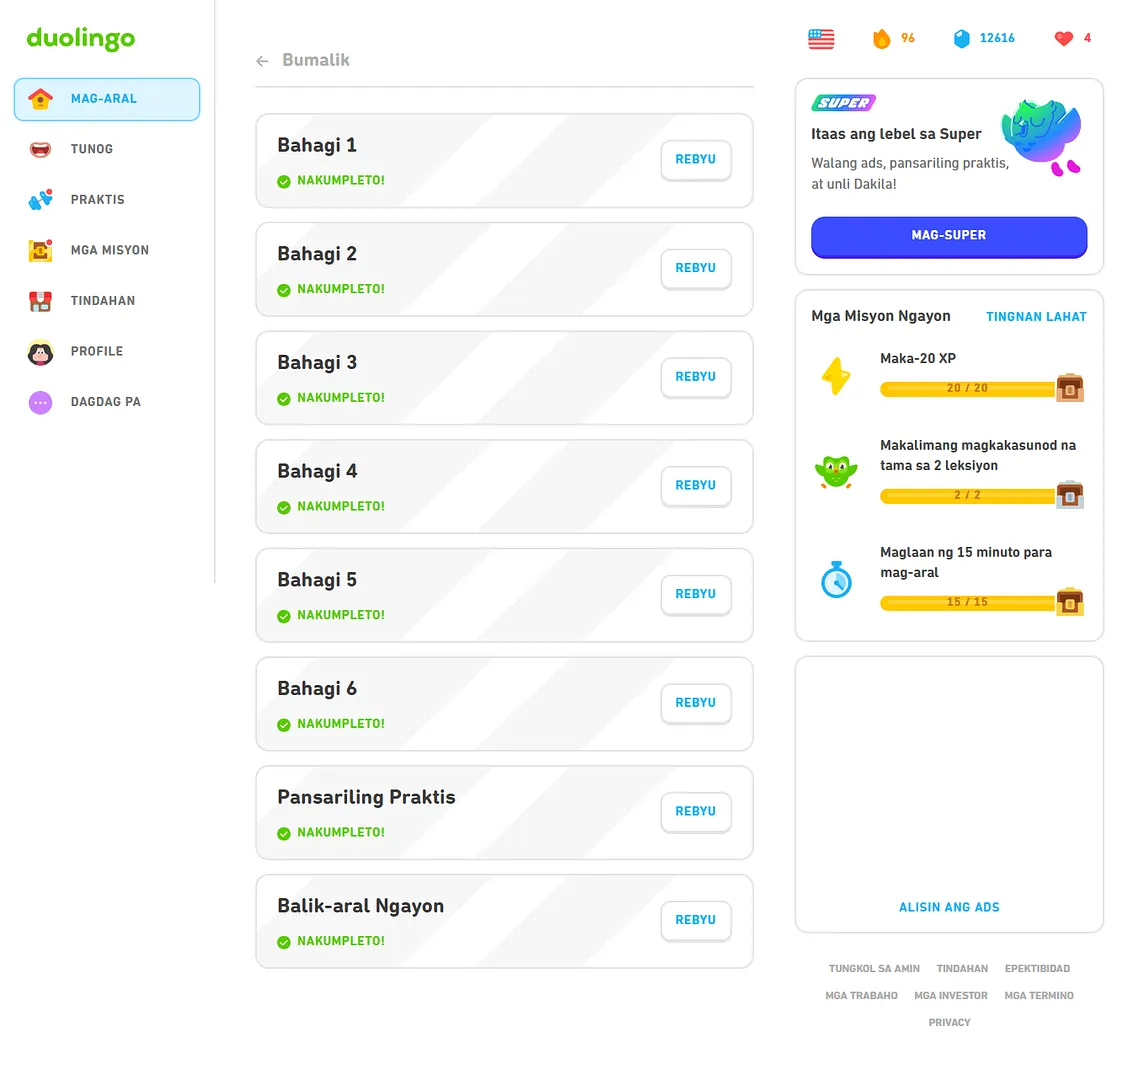Open the treasure chest for Maka-20 XP
This screenshot has width=1144, height=1065.
pyautogui.click(x=1070, y=387)
